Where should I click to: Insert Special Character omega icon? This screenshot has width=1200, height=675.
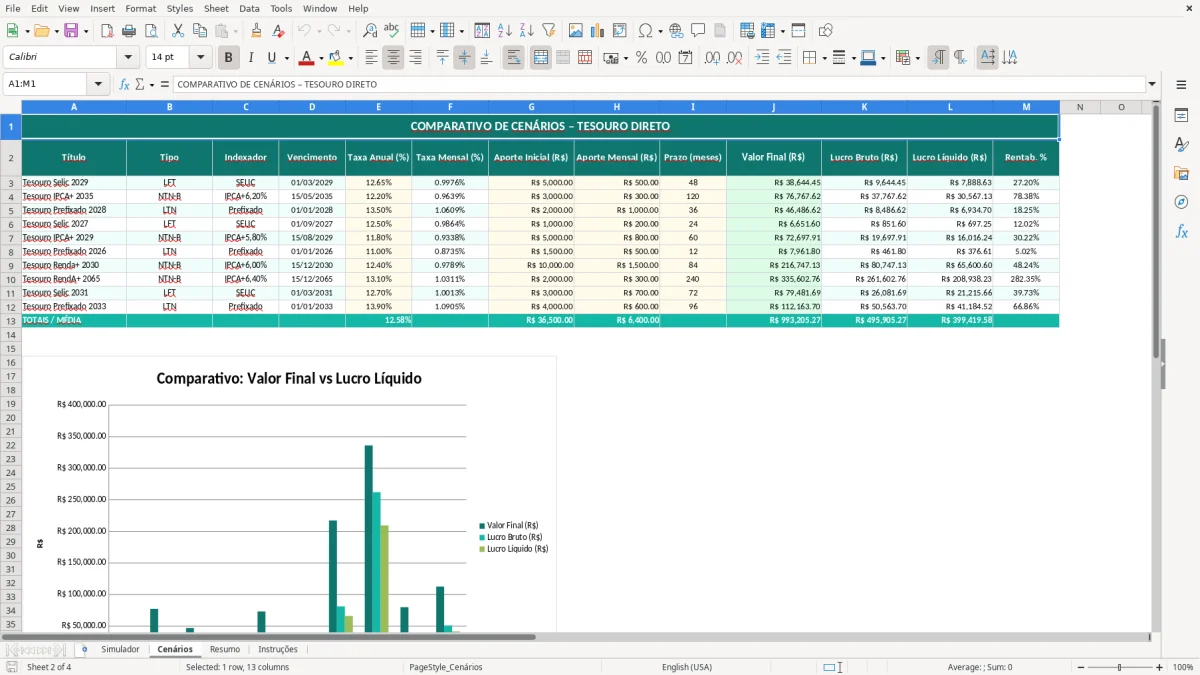click(x=645, y=31)
